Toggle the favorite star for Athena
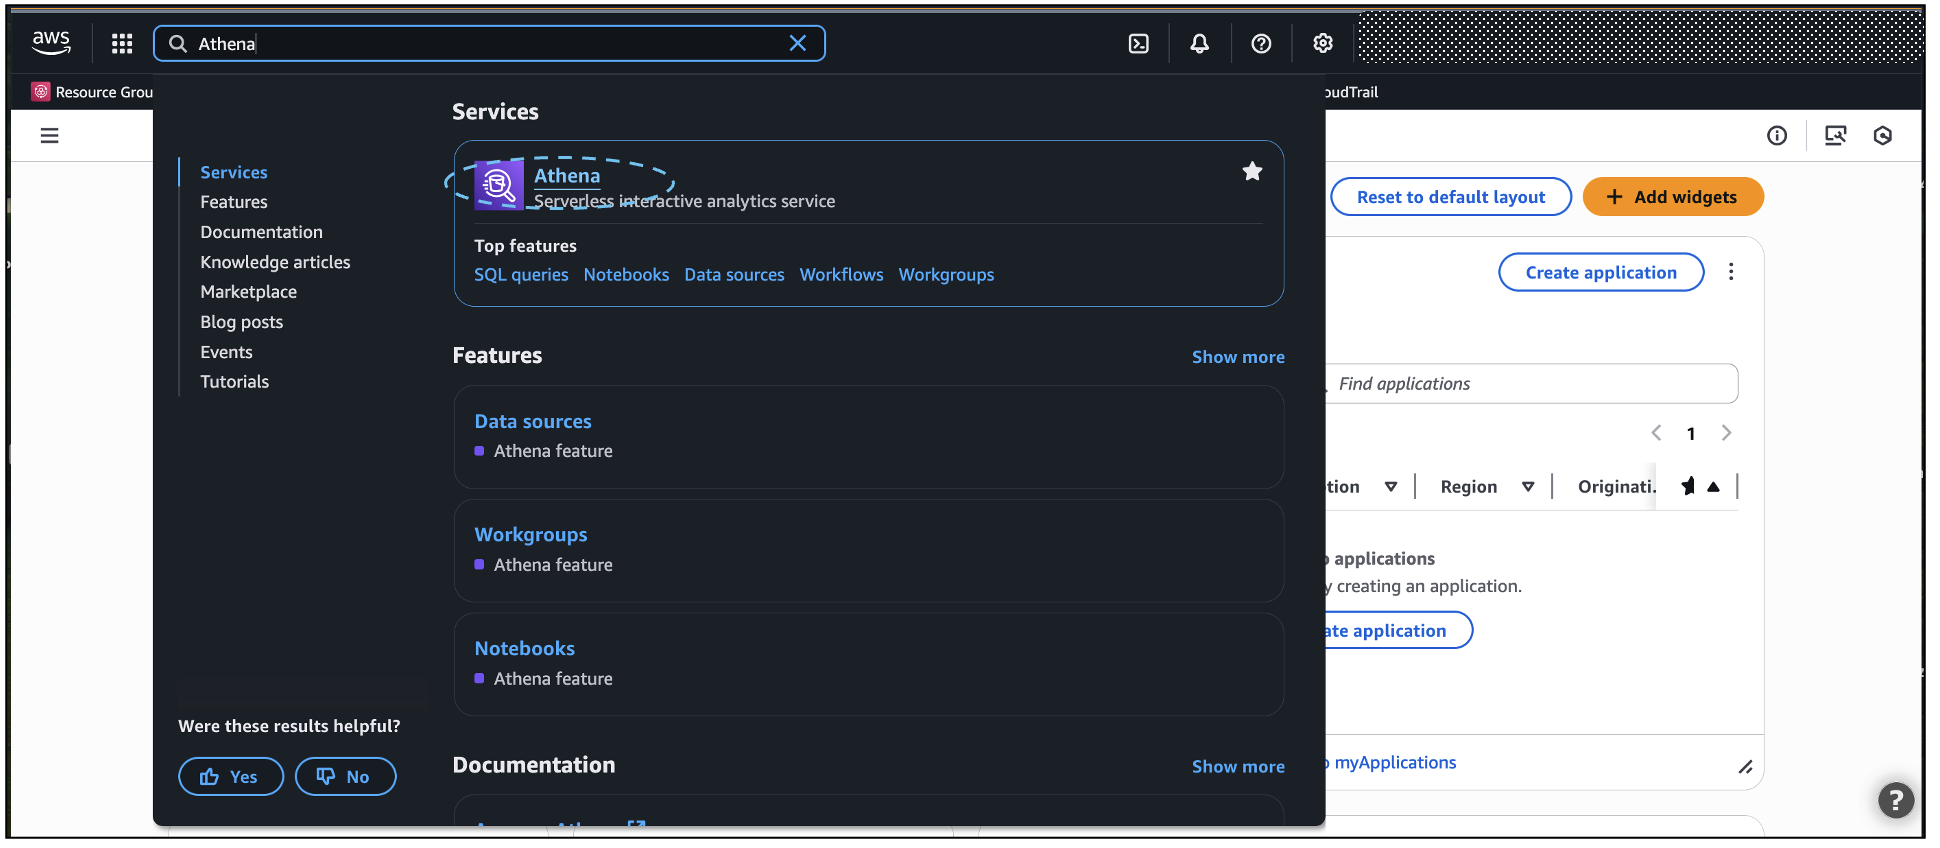 tap(1251, 171)
